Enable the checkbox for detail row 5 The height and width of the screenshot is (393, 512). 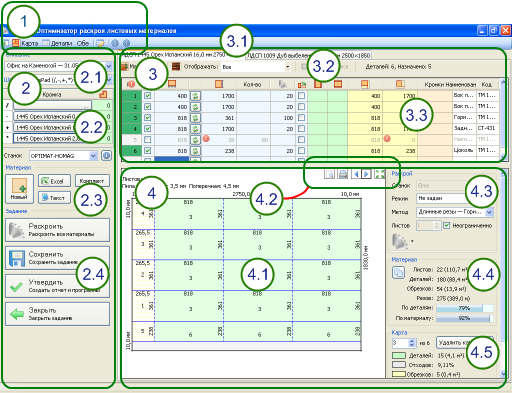[x=147, y=140]
